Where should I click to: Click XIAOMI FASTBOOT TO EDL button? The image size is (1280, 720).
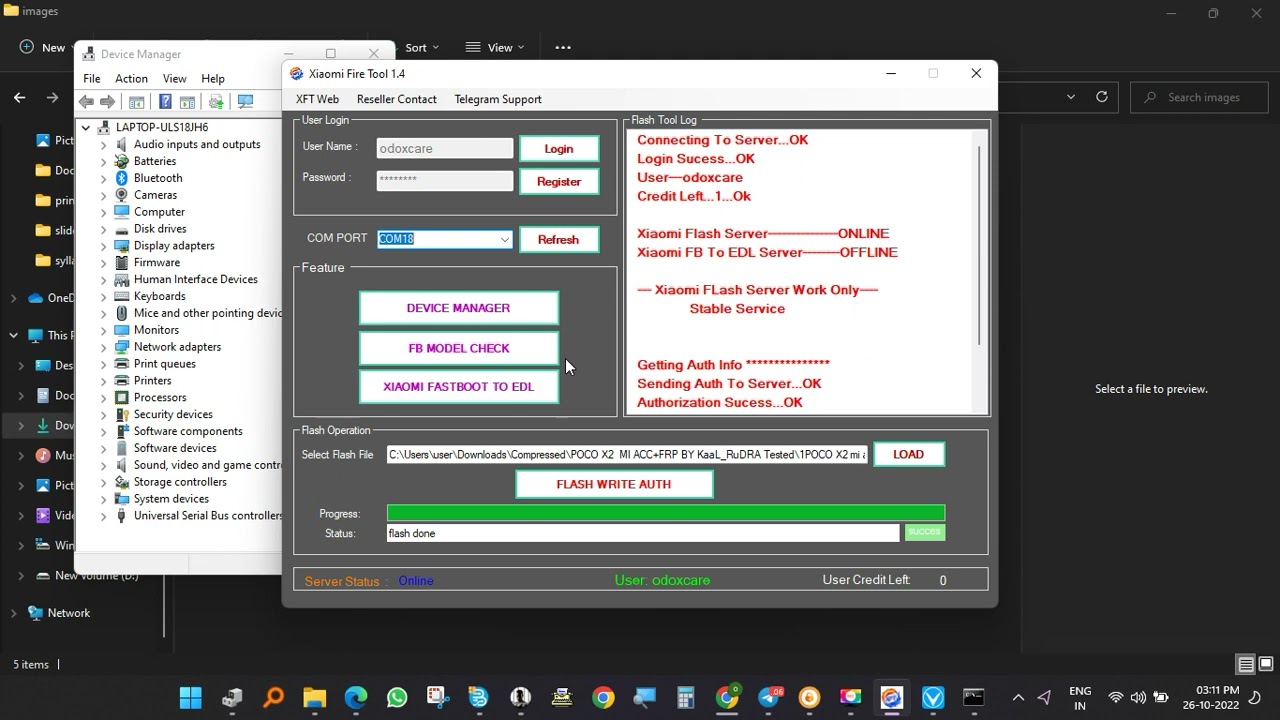tap(459, 387)
